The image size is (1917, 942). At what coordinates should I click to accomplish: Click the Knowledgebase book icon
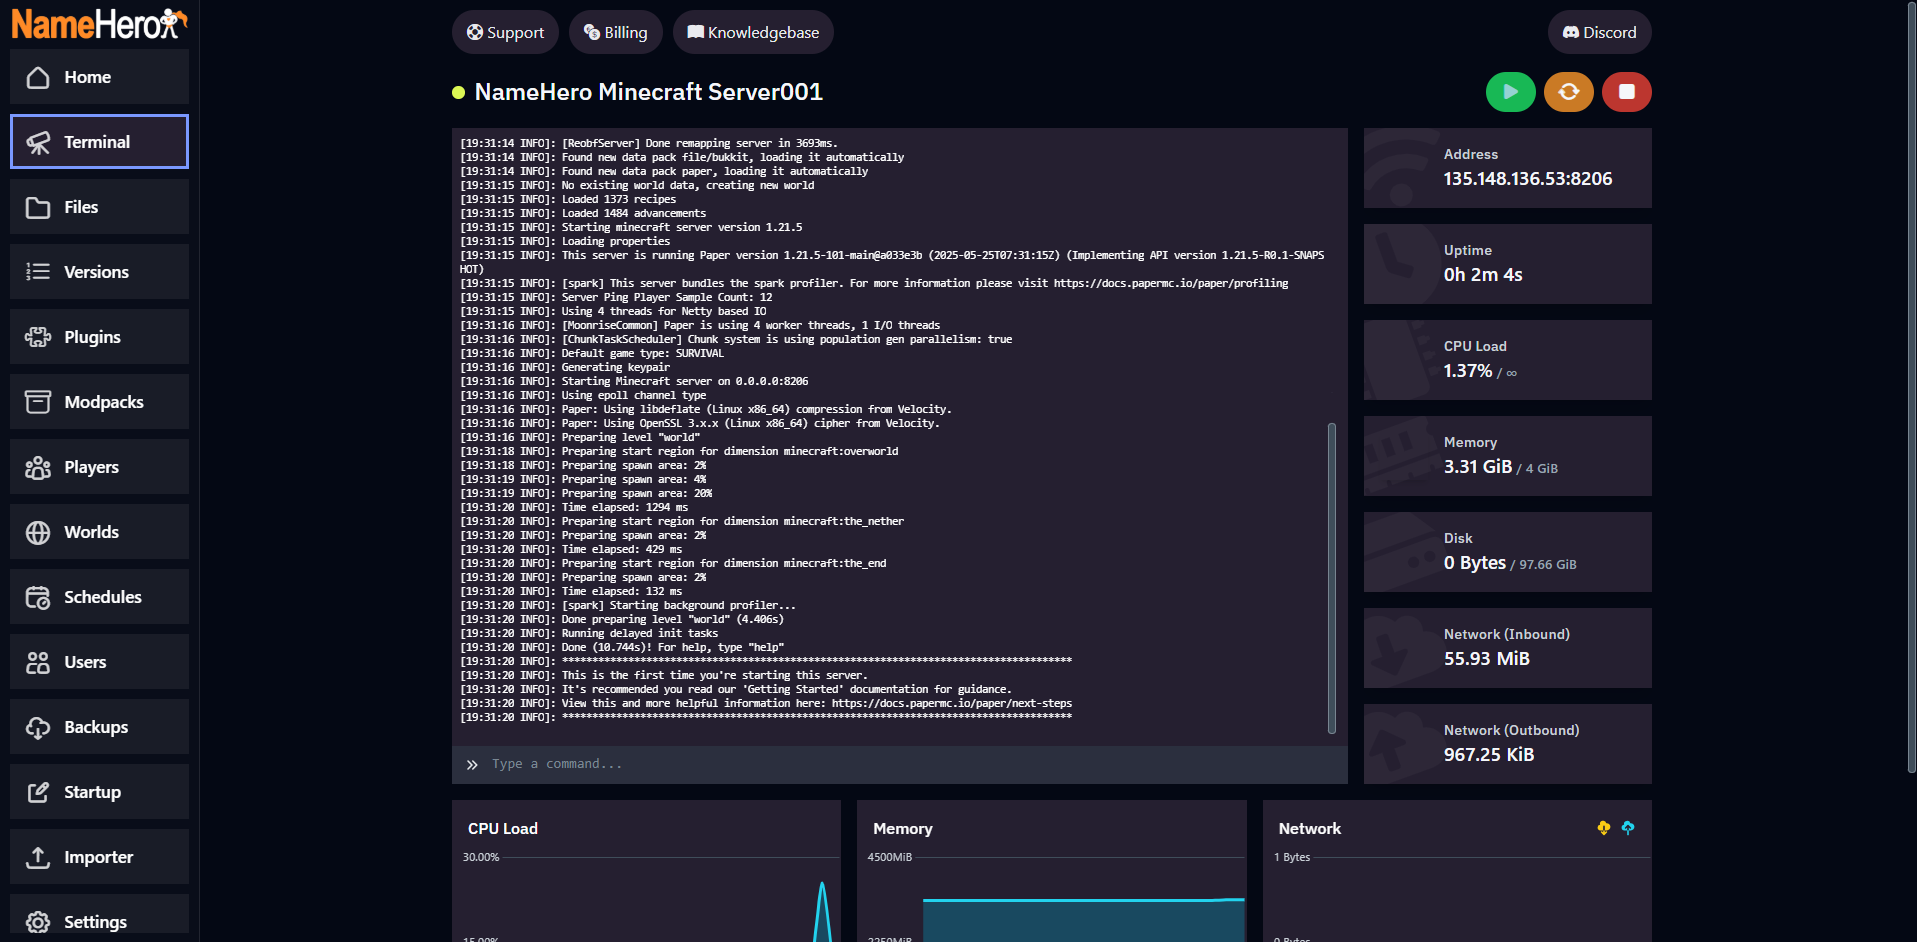coord(696,32)
